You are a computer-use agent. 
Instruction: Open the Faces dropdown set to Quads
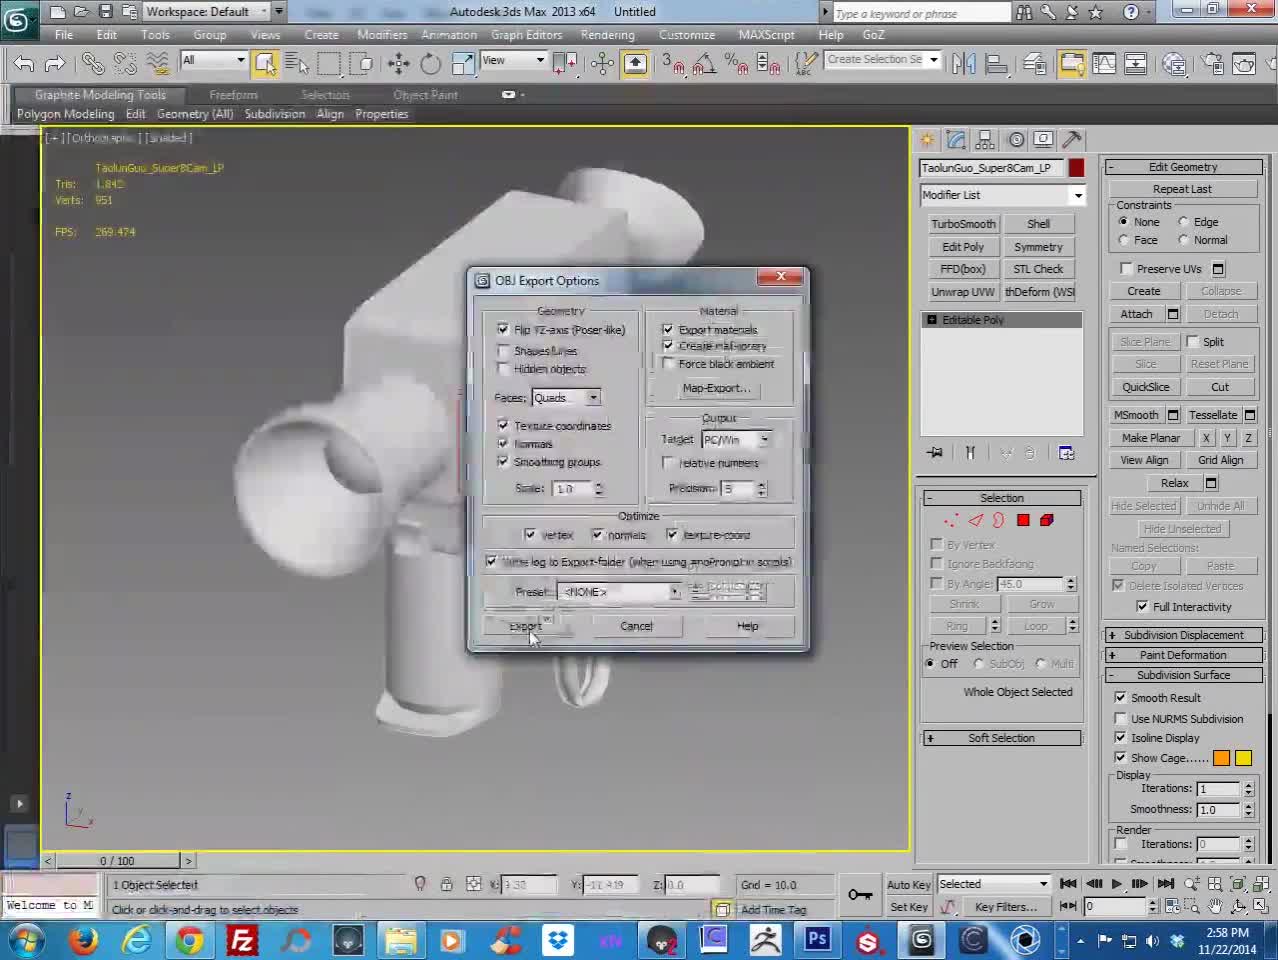[566, 398]
